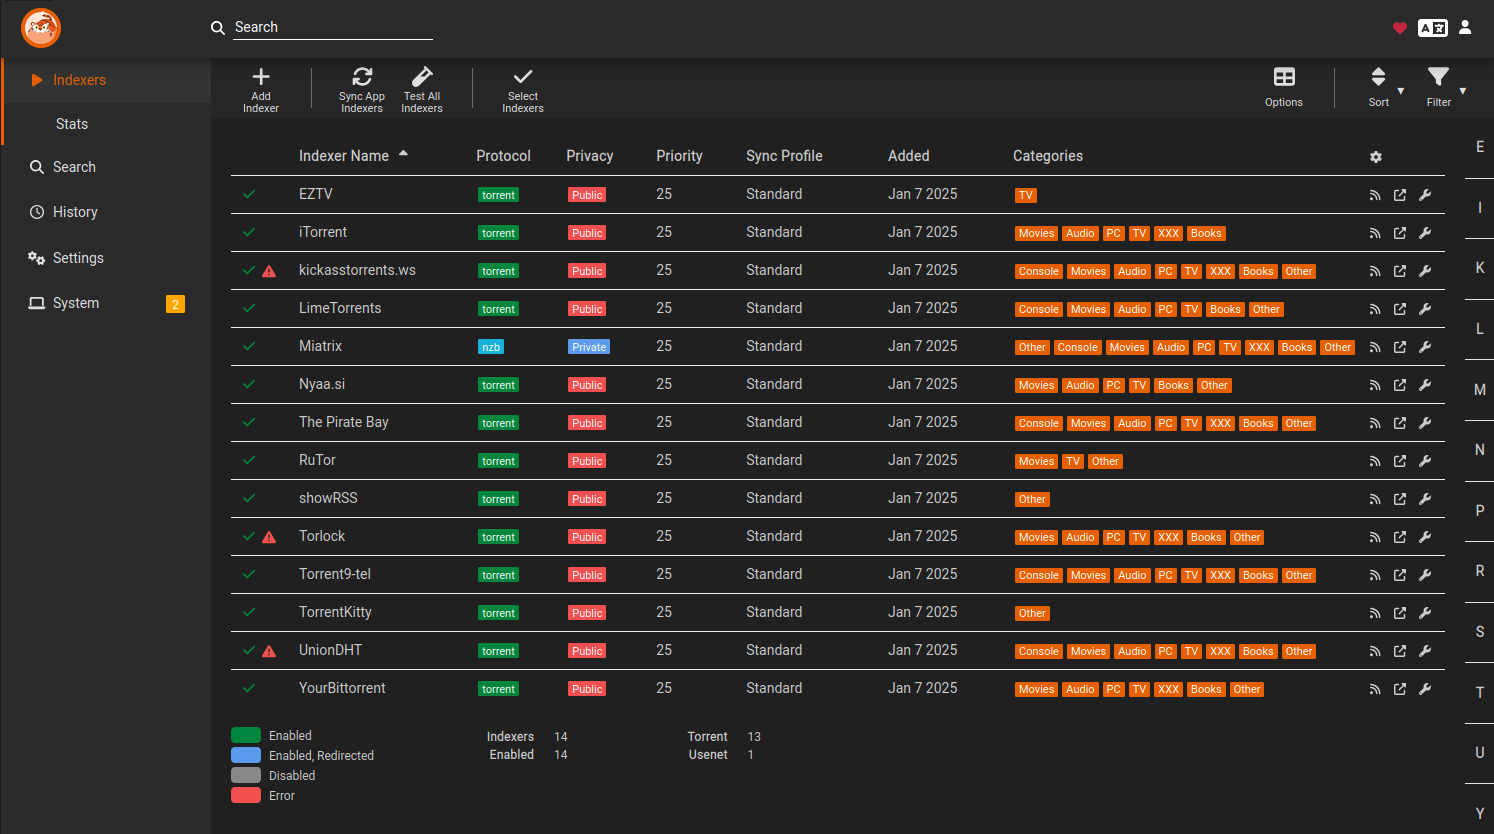This screenshot has width=1494, height=834.
Task: Click warning icon on Torlock row
Action: click(x=269, y=537)
